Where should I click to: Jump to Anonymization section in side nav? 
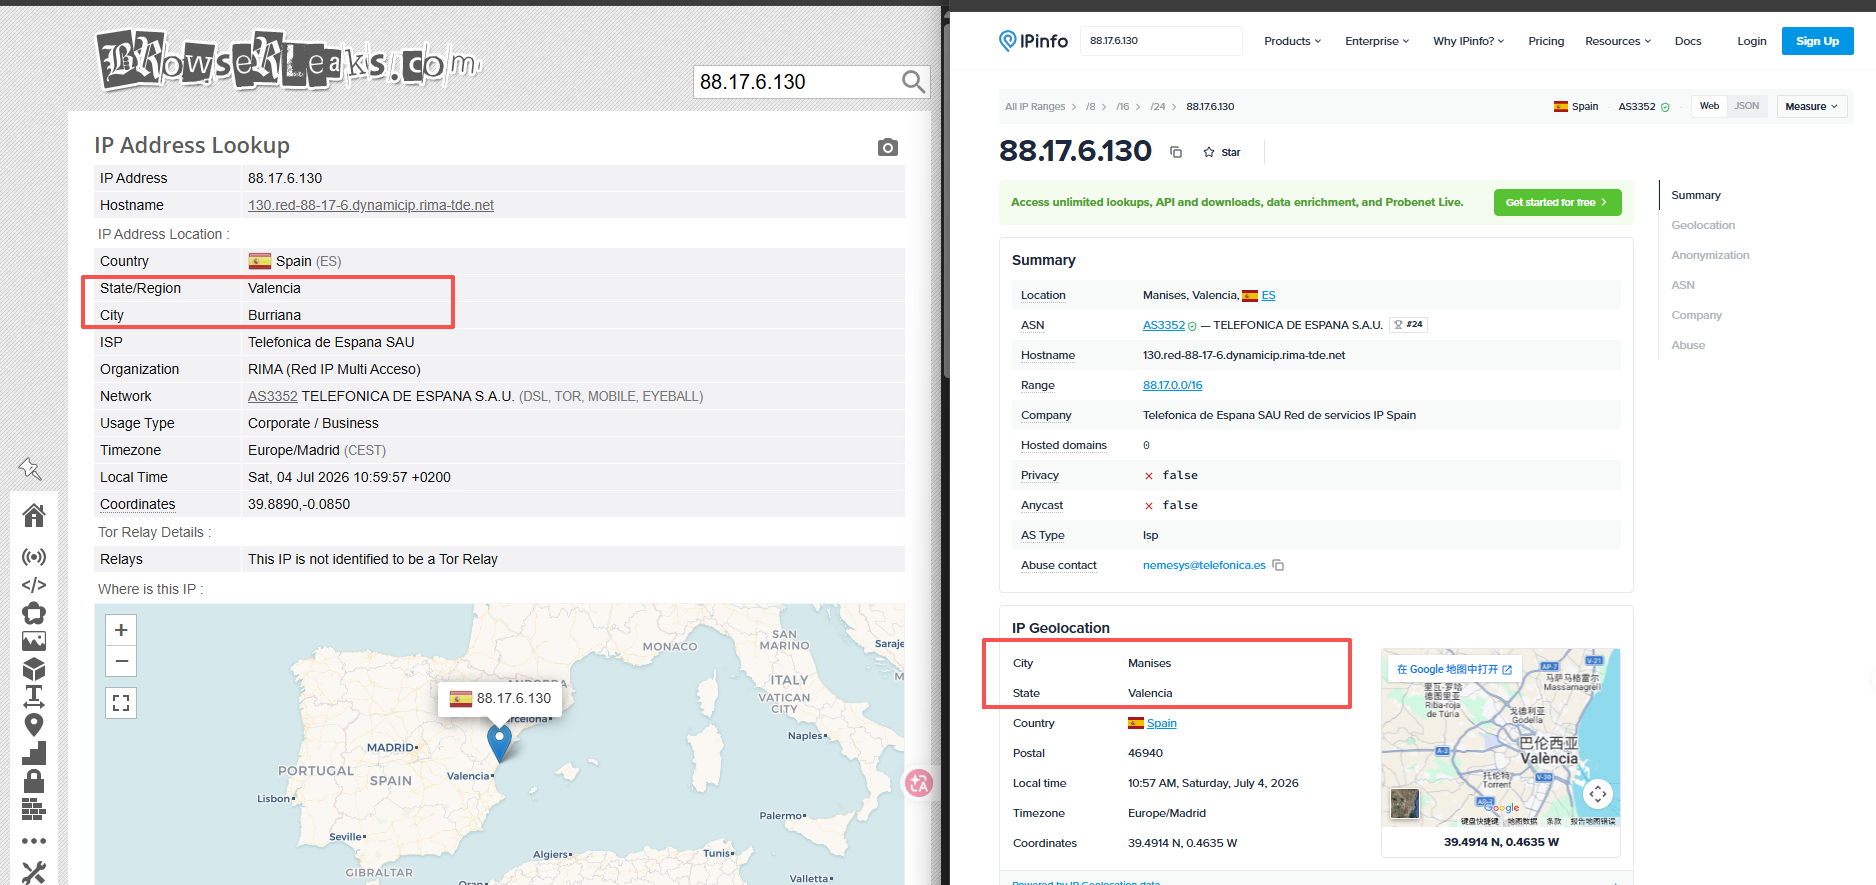[1710, 255]
